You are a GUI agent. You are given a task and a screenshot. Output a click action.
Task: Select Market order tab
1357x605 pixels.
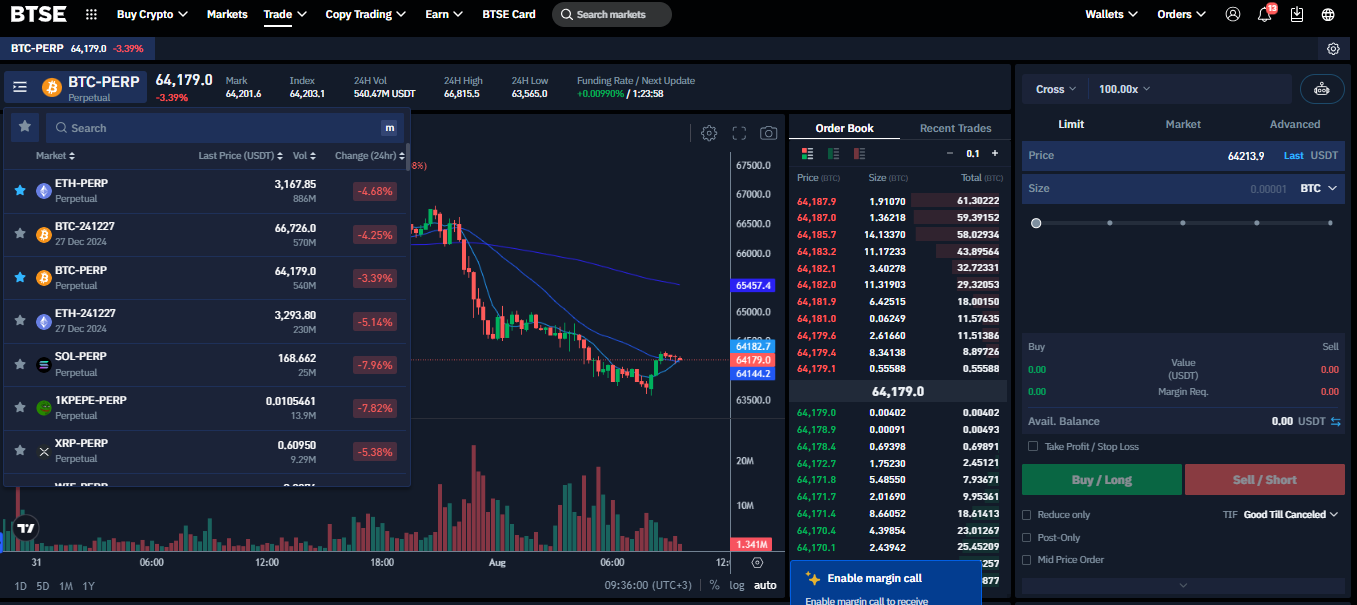pos(1183,124)
